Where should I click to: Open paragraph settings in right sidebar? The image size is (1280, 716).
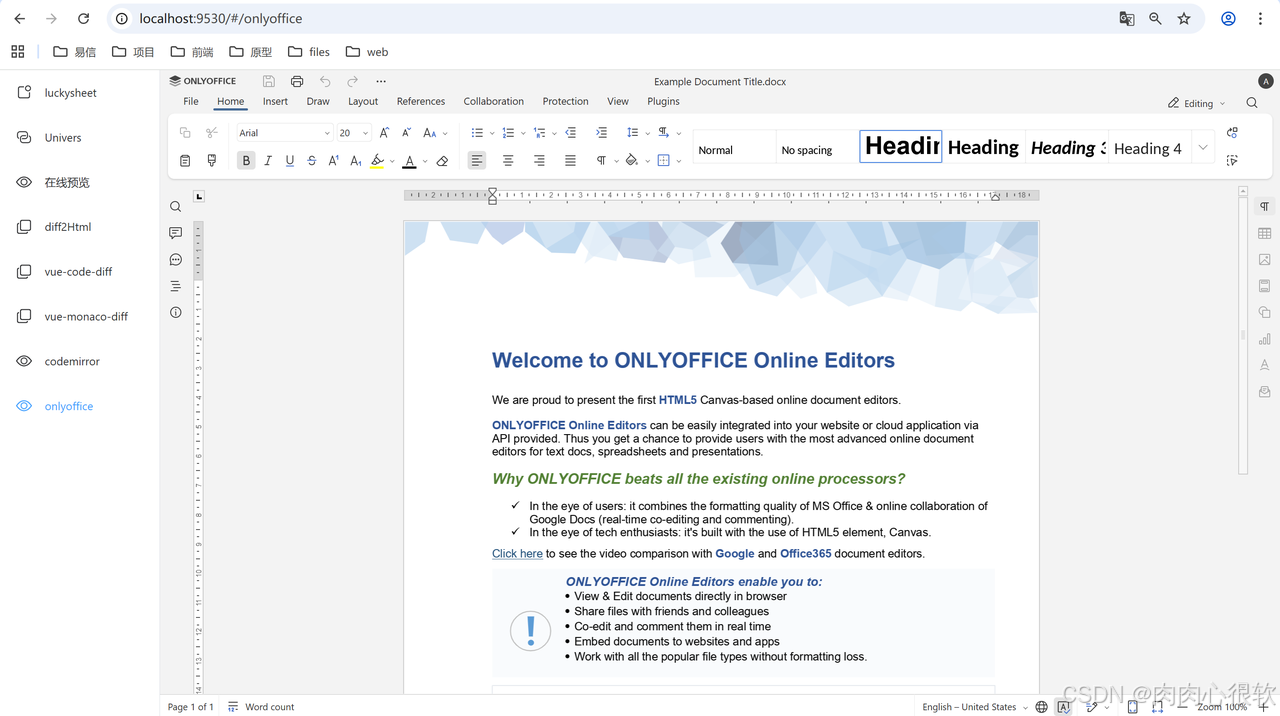click(1264, 207)
